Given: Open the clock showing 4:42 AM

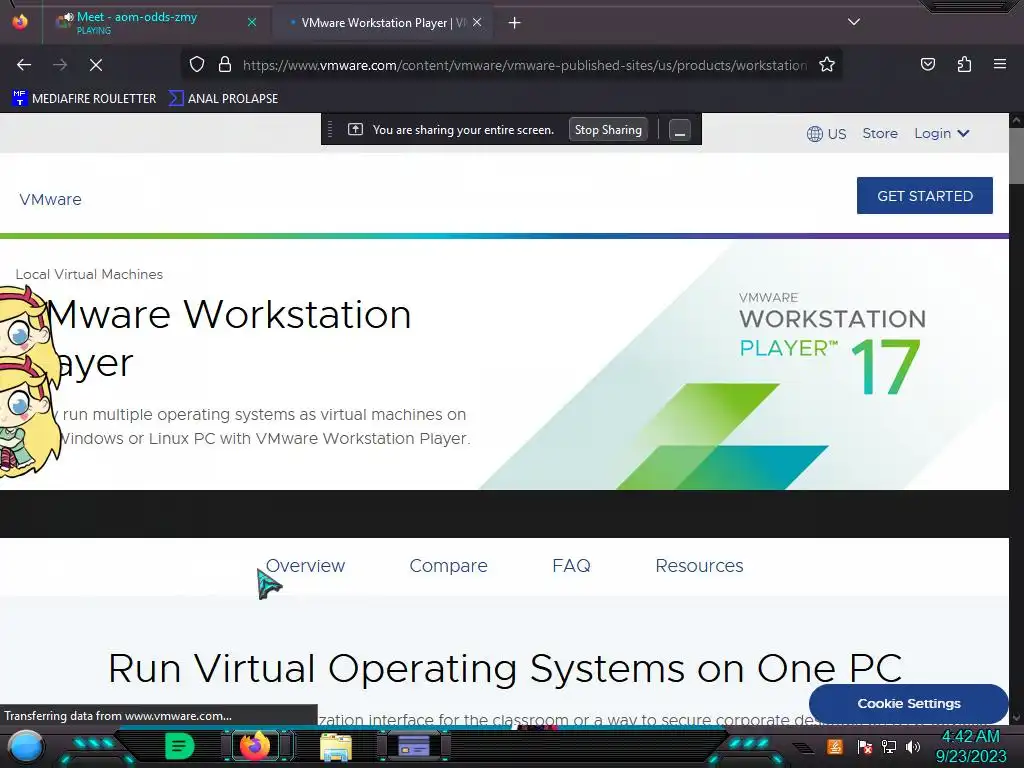Looking at the screenshot, I should click(970, 746).
